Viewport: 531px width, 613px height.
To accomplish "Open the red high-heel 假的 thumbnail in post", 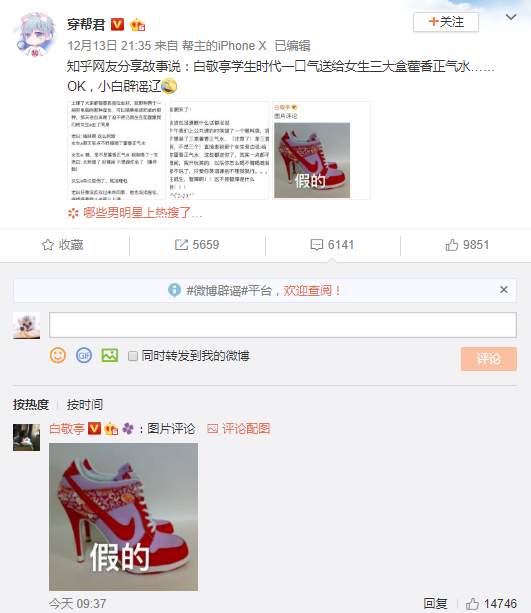I will [321, 151].
